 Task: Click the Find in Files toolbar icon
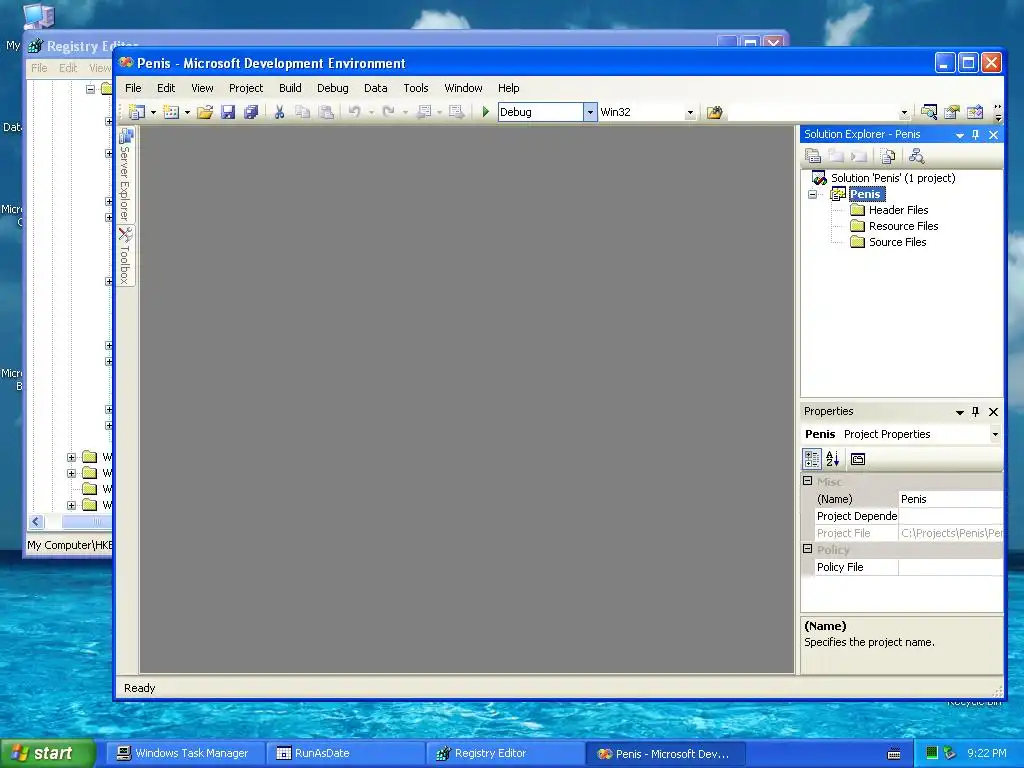pyautogui.click(x=714, y=112)
